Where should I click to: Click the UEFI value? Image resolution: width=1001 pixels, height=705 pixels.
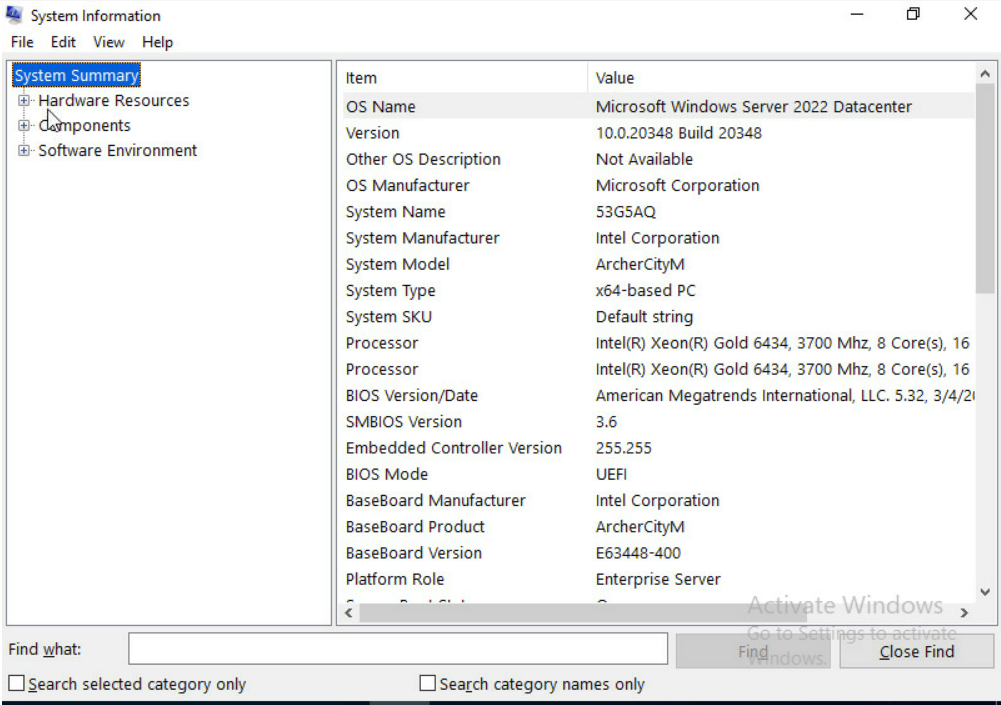pyautogui.click(x=611, y=474)
